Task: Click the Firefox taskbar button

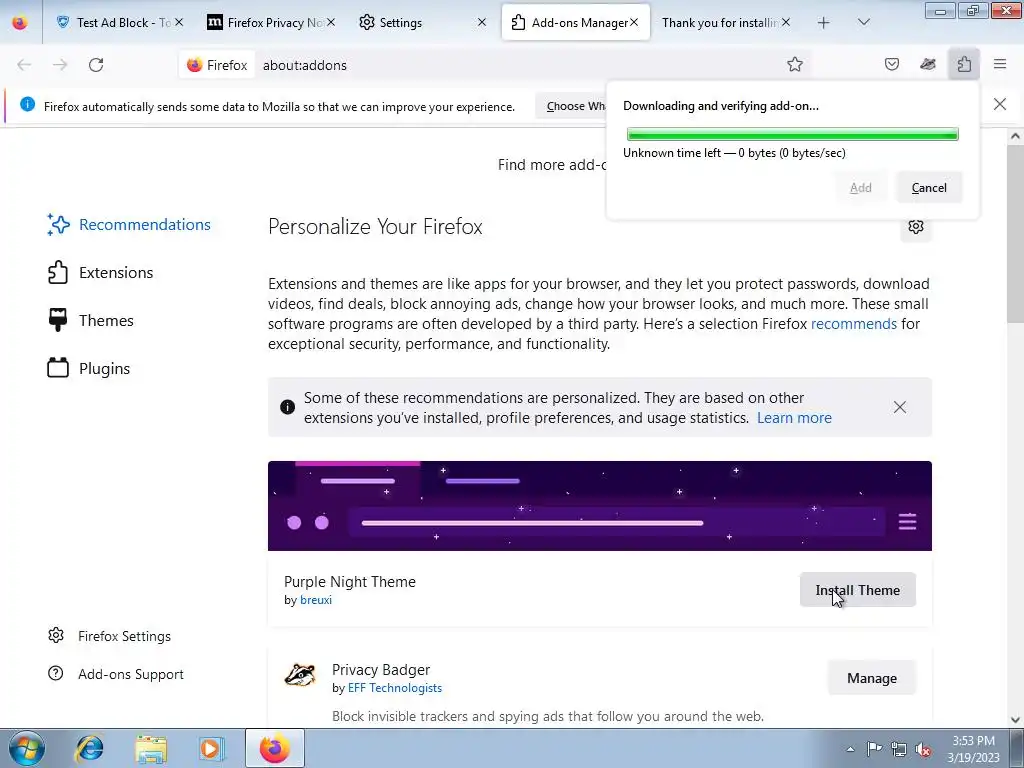Action: (x=275, y=748)
